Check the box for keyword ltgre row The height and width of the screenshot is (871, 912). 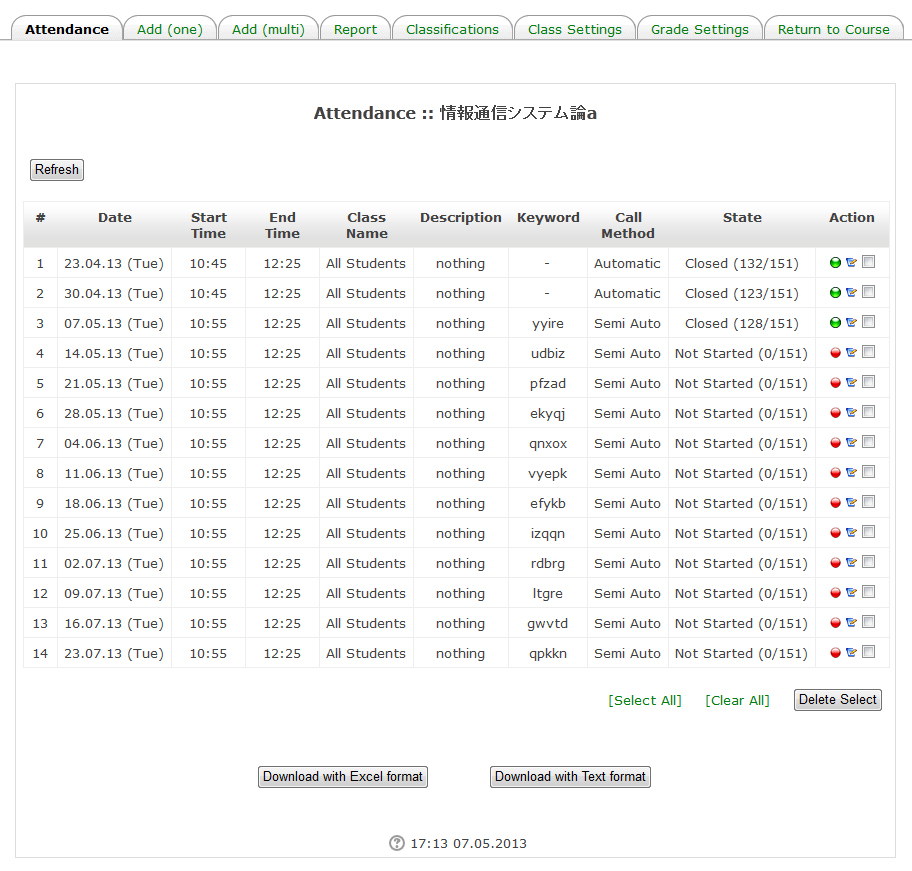point(868,592)
